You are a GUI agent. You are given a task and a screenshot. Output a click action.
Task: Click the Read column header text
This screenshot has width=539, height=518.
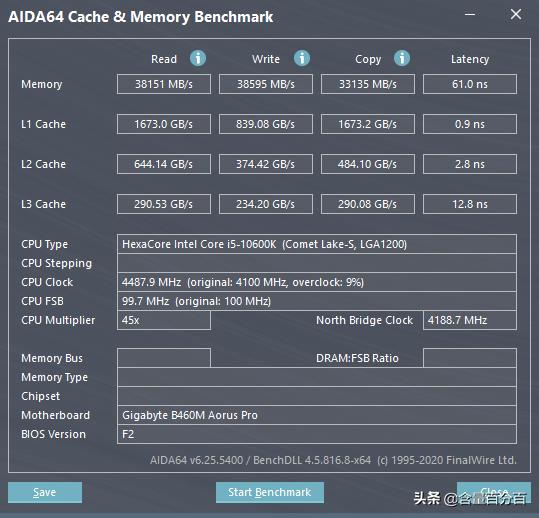point(164,59)
